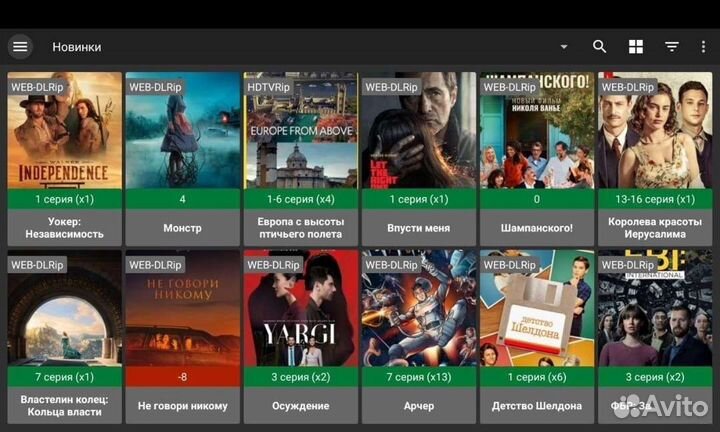Click the HDTVRip quality badge

tap(270, 87)
